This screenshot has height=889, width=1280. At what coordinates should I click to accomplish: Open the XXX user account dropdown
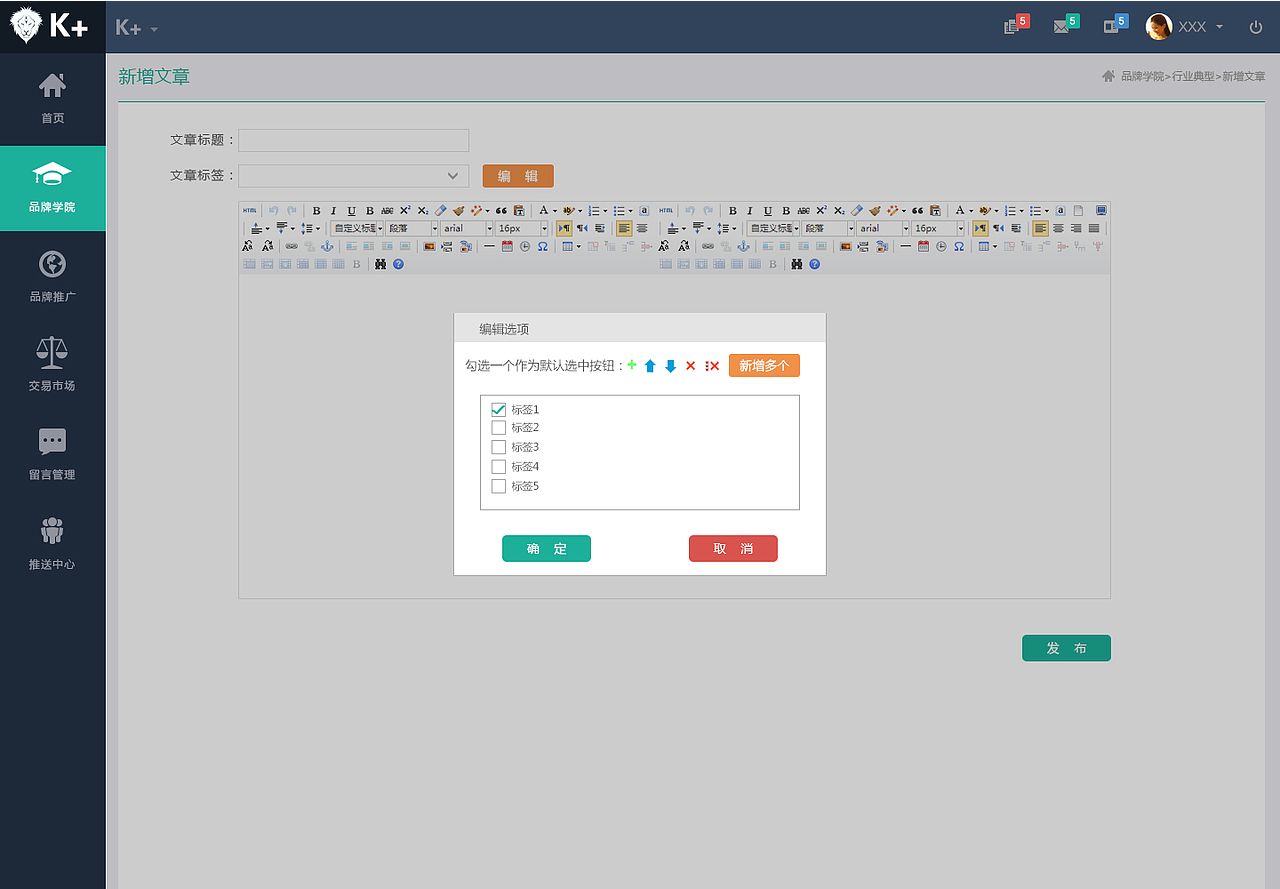[1201, 27]
